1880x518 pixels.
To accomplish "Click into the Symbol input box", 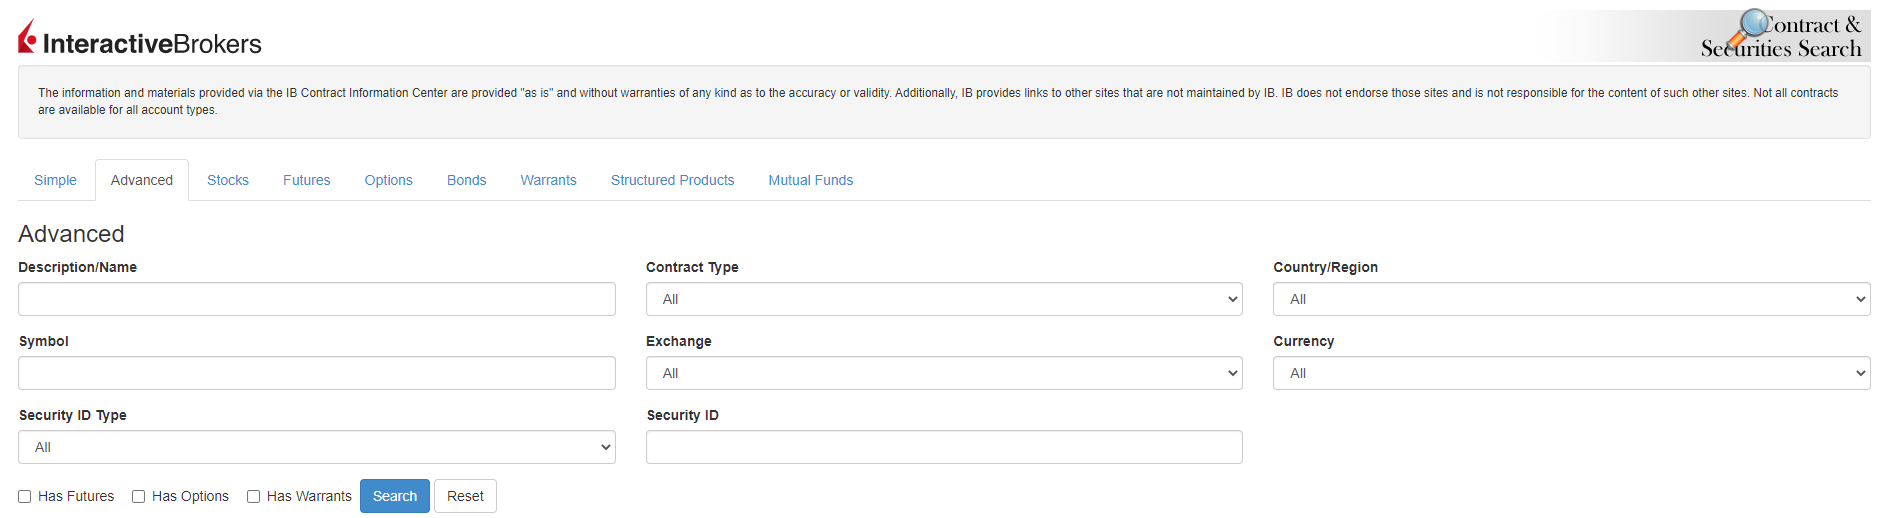I will tap(317, 373).
